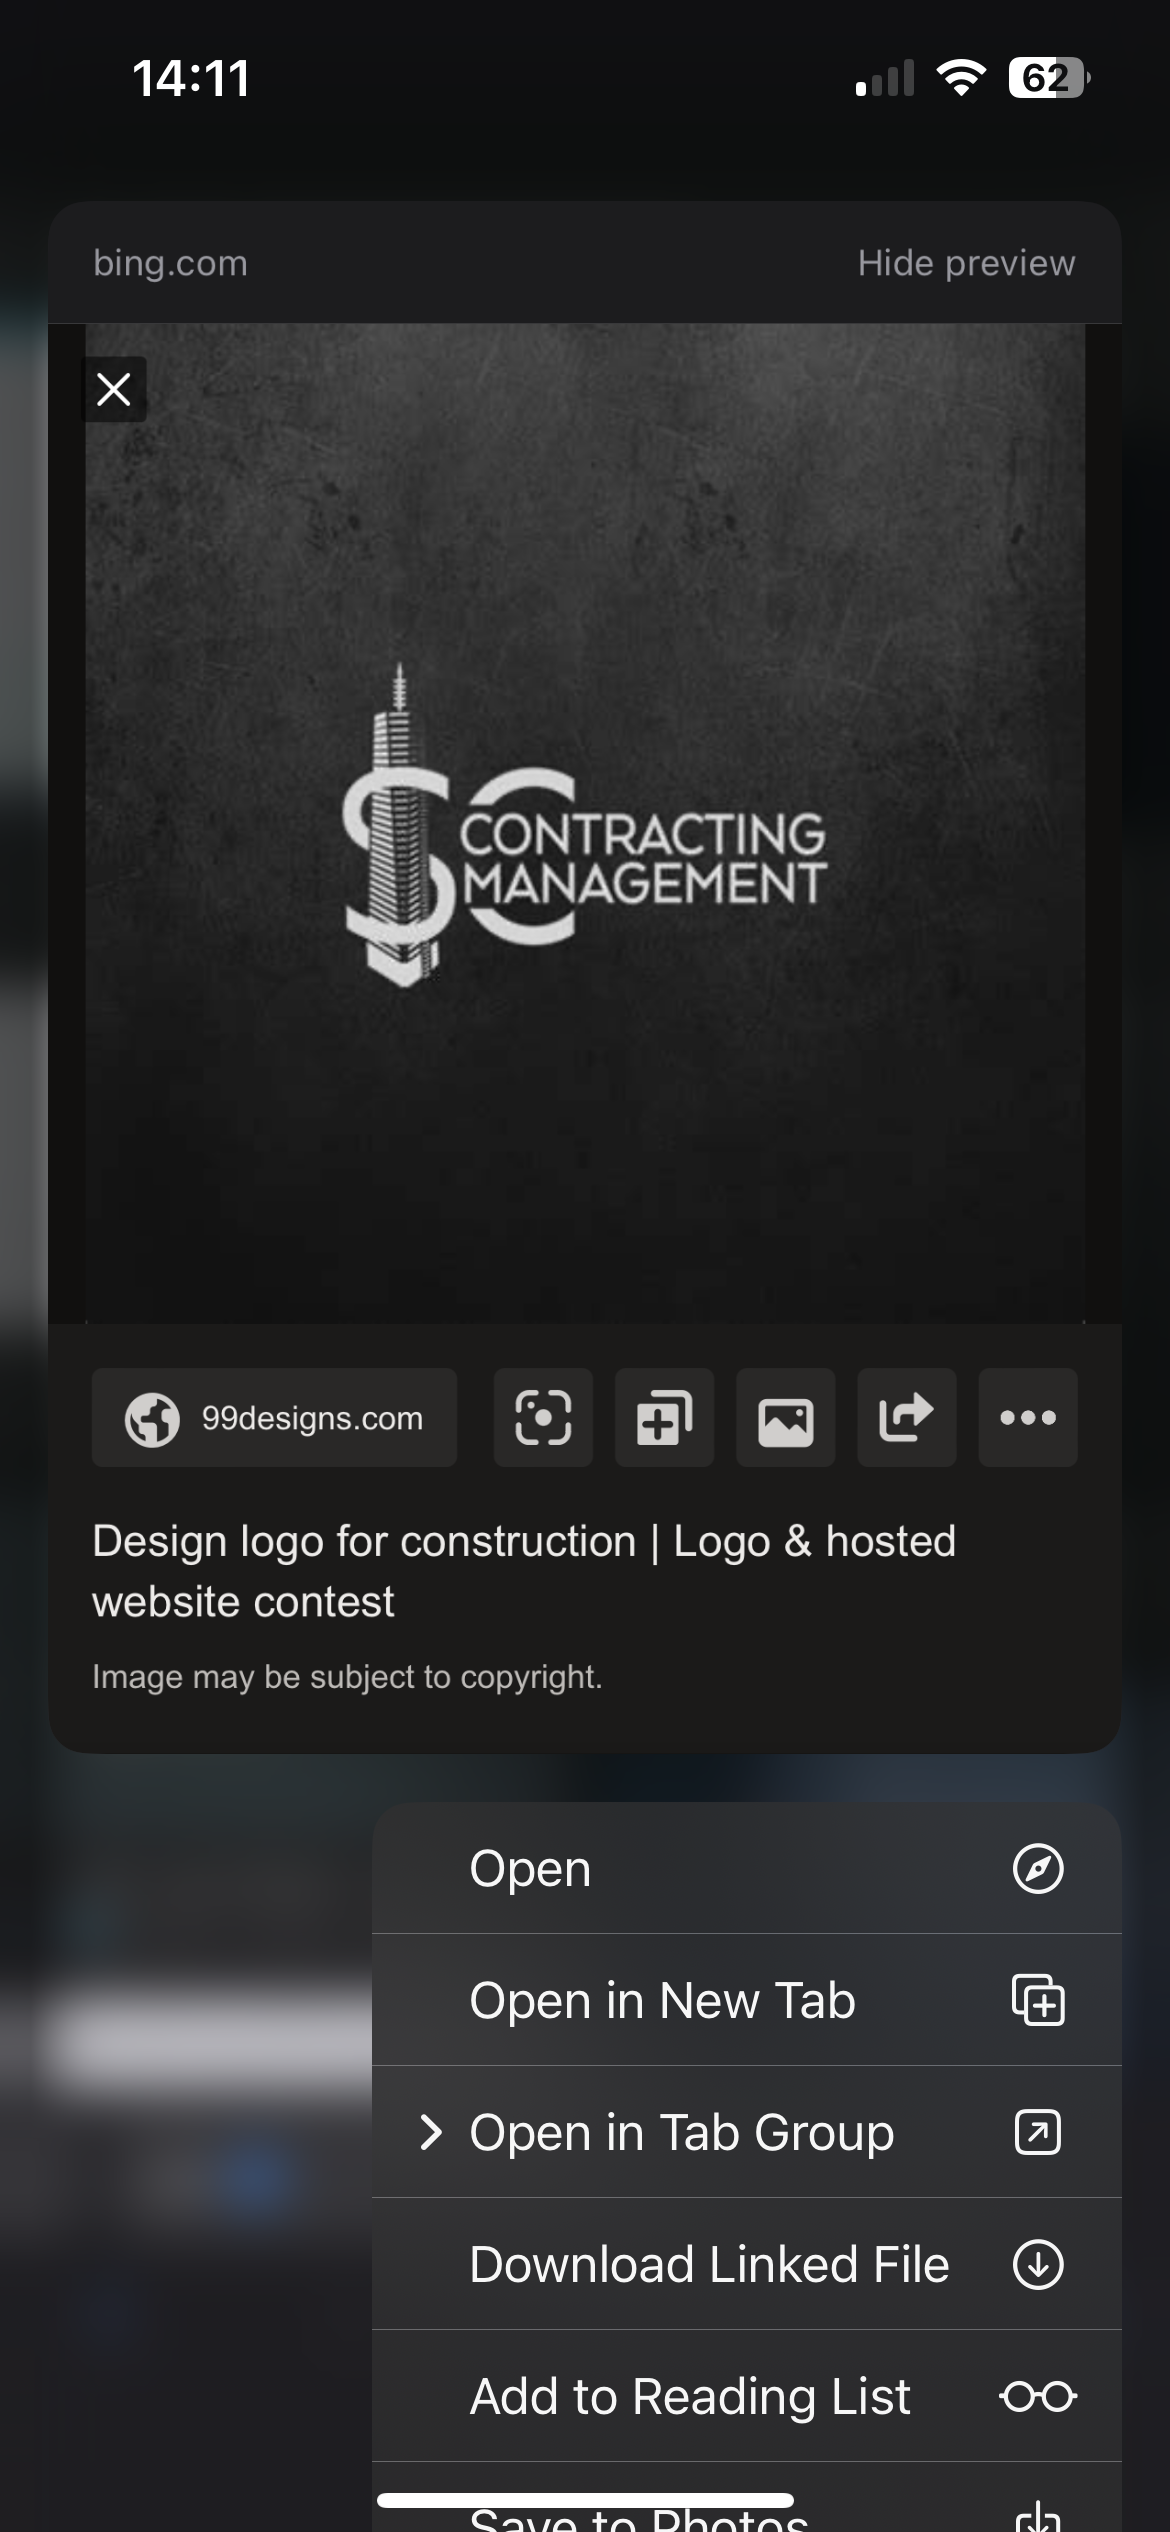
Task: Open the three-dots more options button
Action: 1027,1417
